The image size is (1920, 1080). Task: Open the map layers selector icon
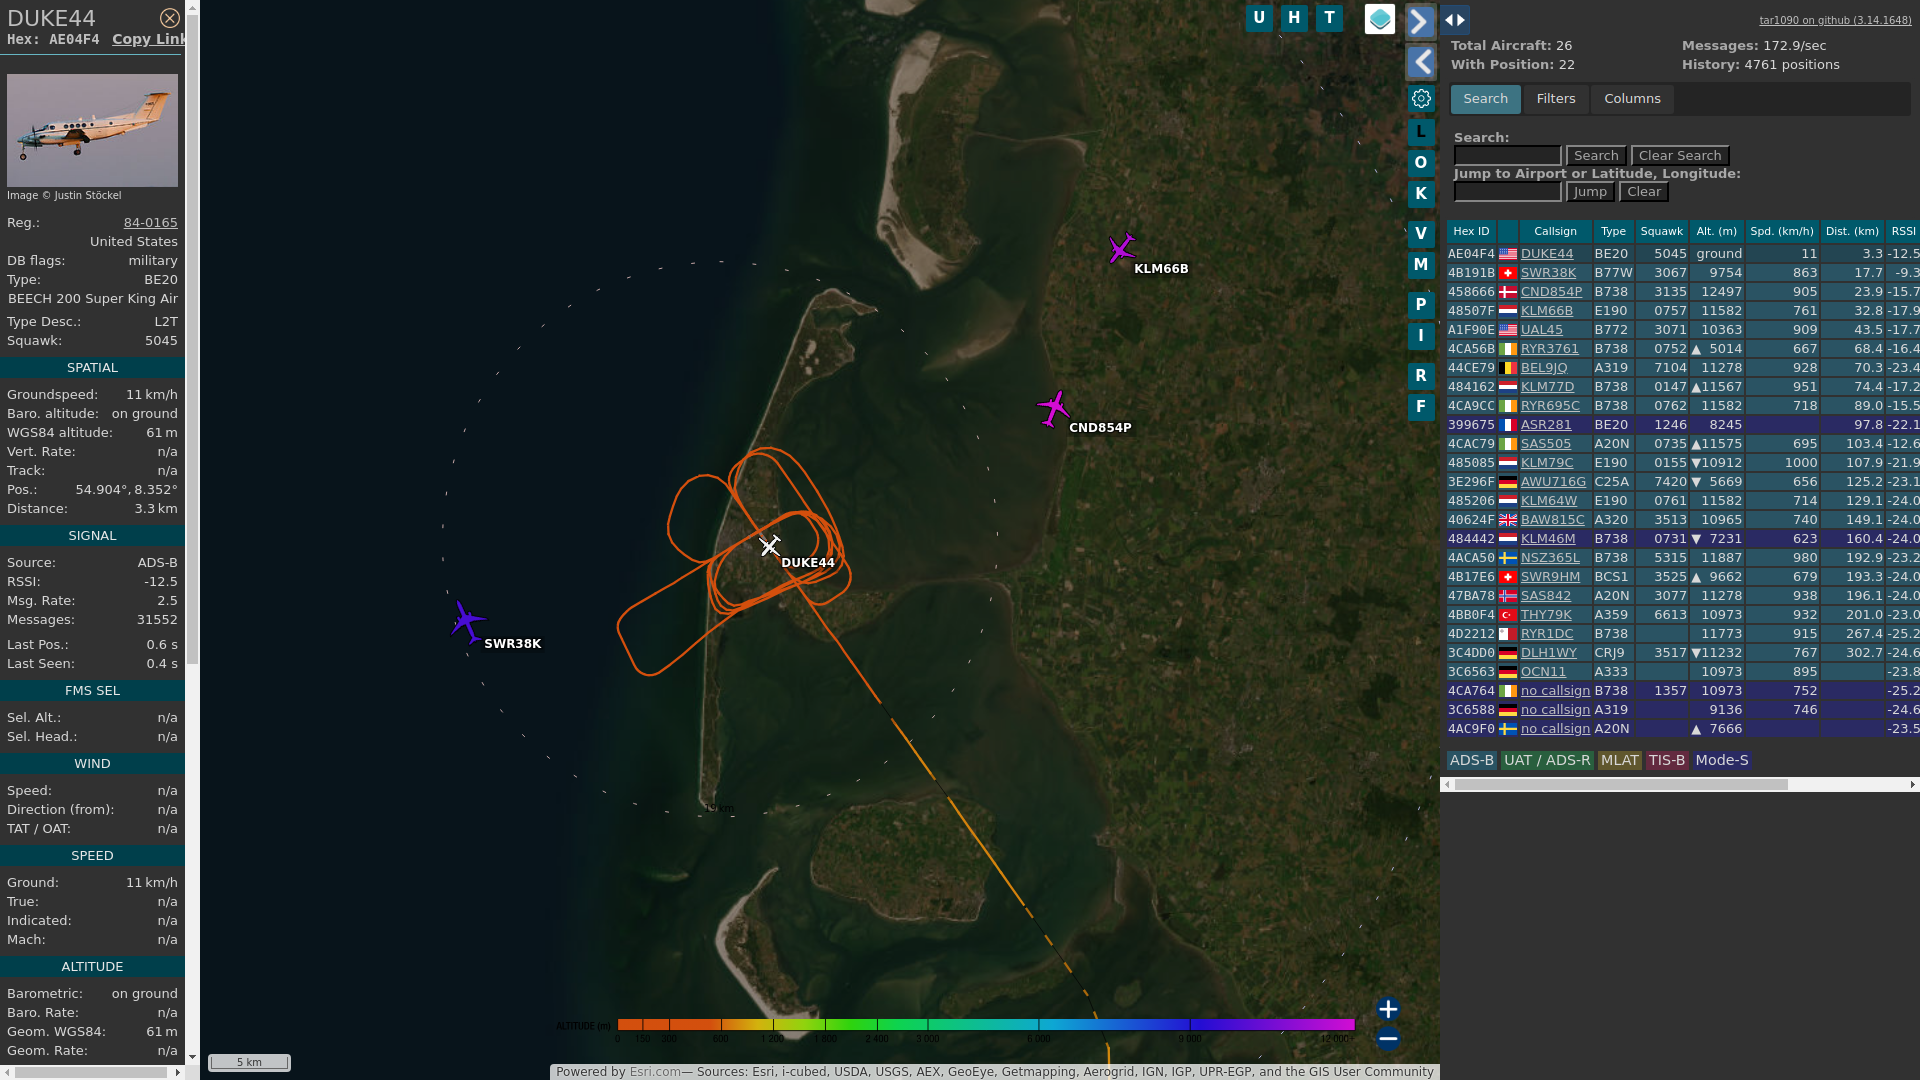pyautogui.click(x=1379, y=19)
